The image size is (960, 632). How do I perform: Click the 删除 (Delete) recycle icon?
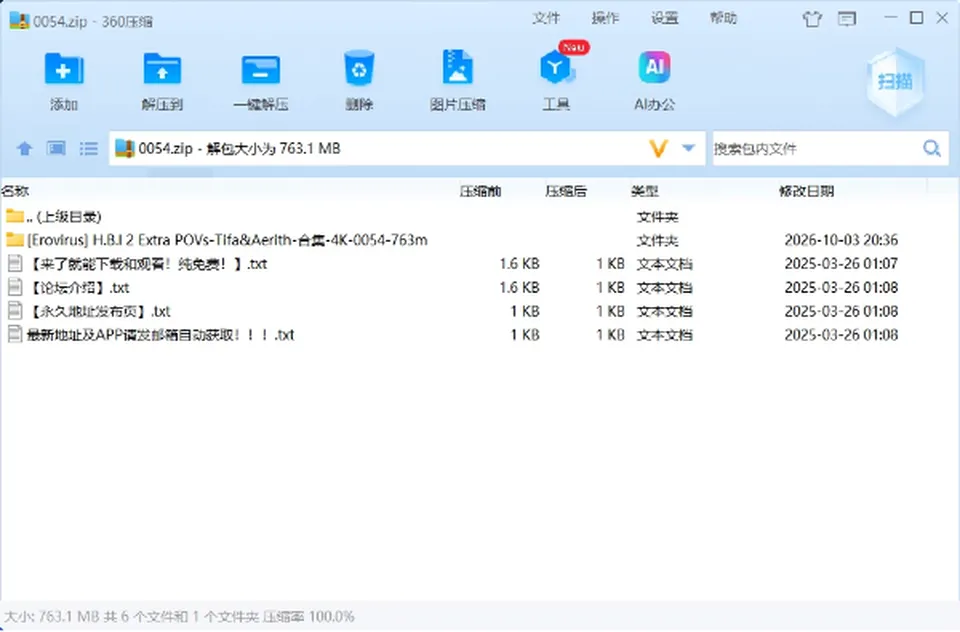(x=359, y=69)
